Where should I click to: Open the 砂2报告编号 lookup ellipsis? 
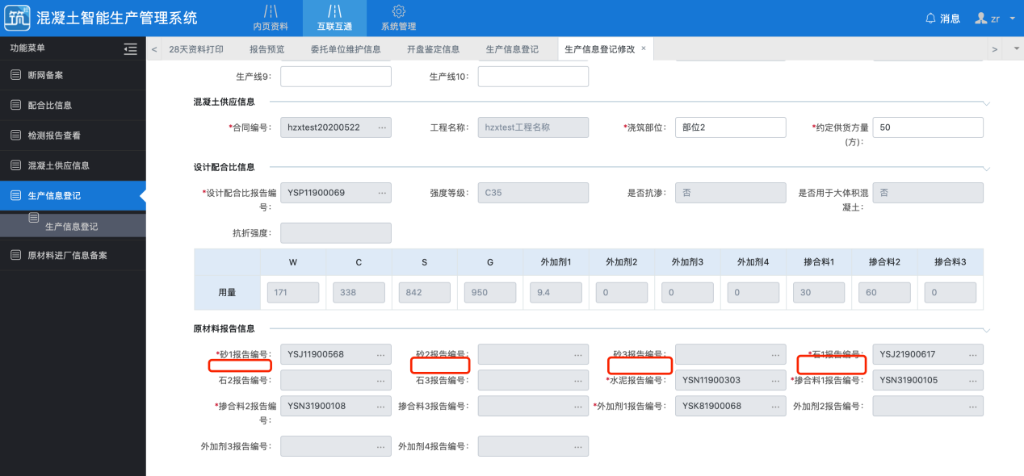(x=579, y=355)
